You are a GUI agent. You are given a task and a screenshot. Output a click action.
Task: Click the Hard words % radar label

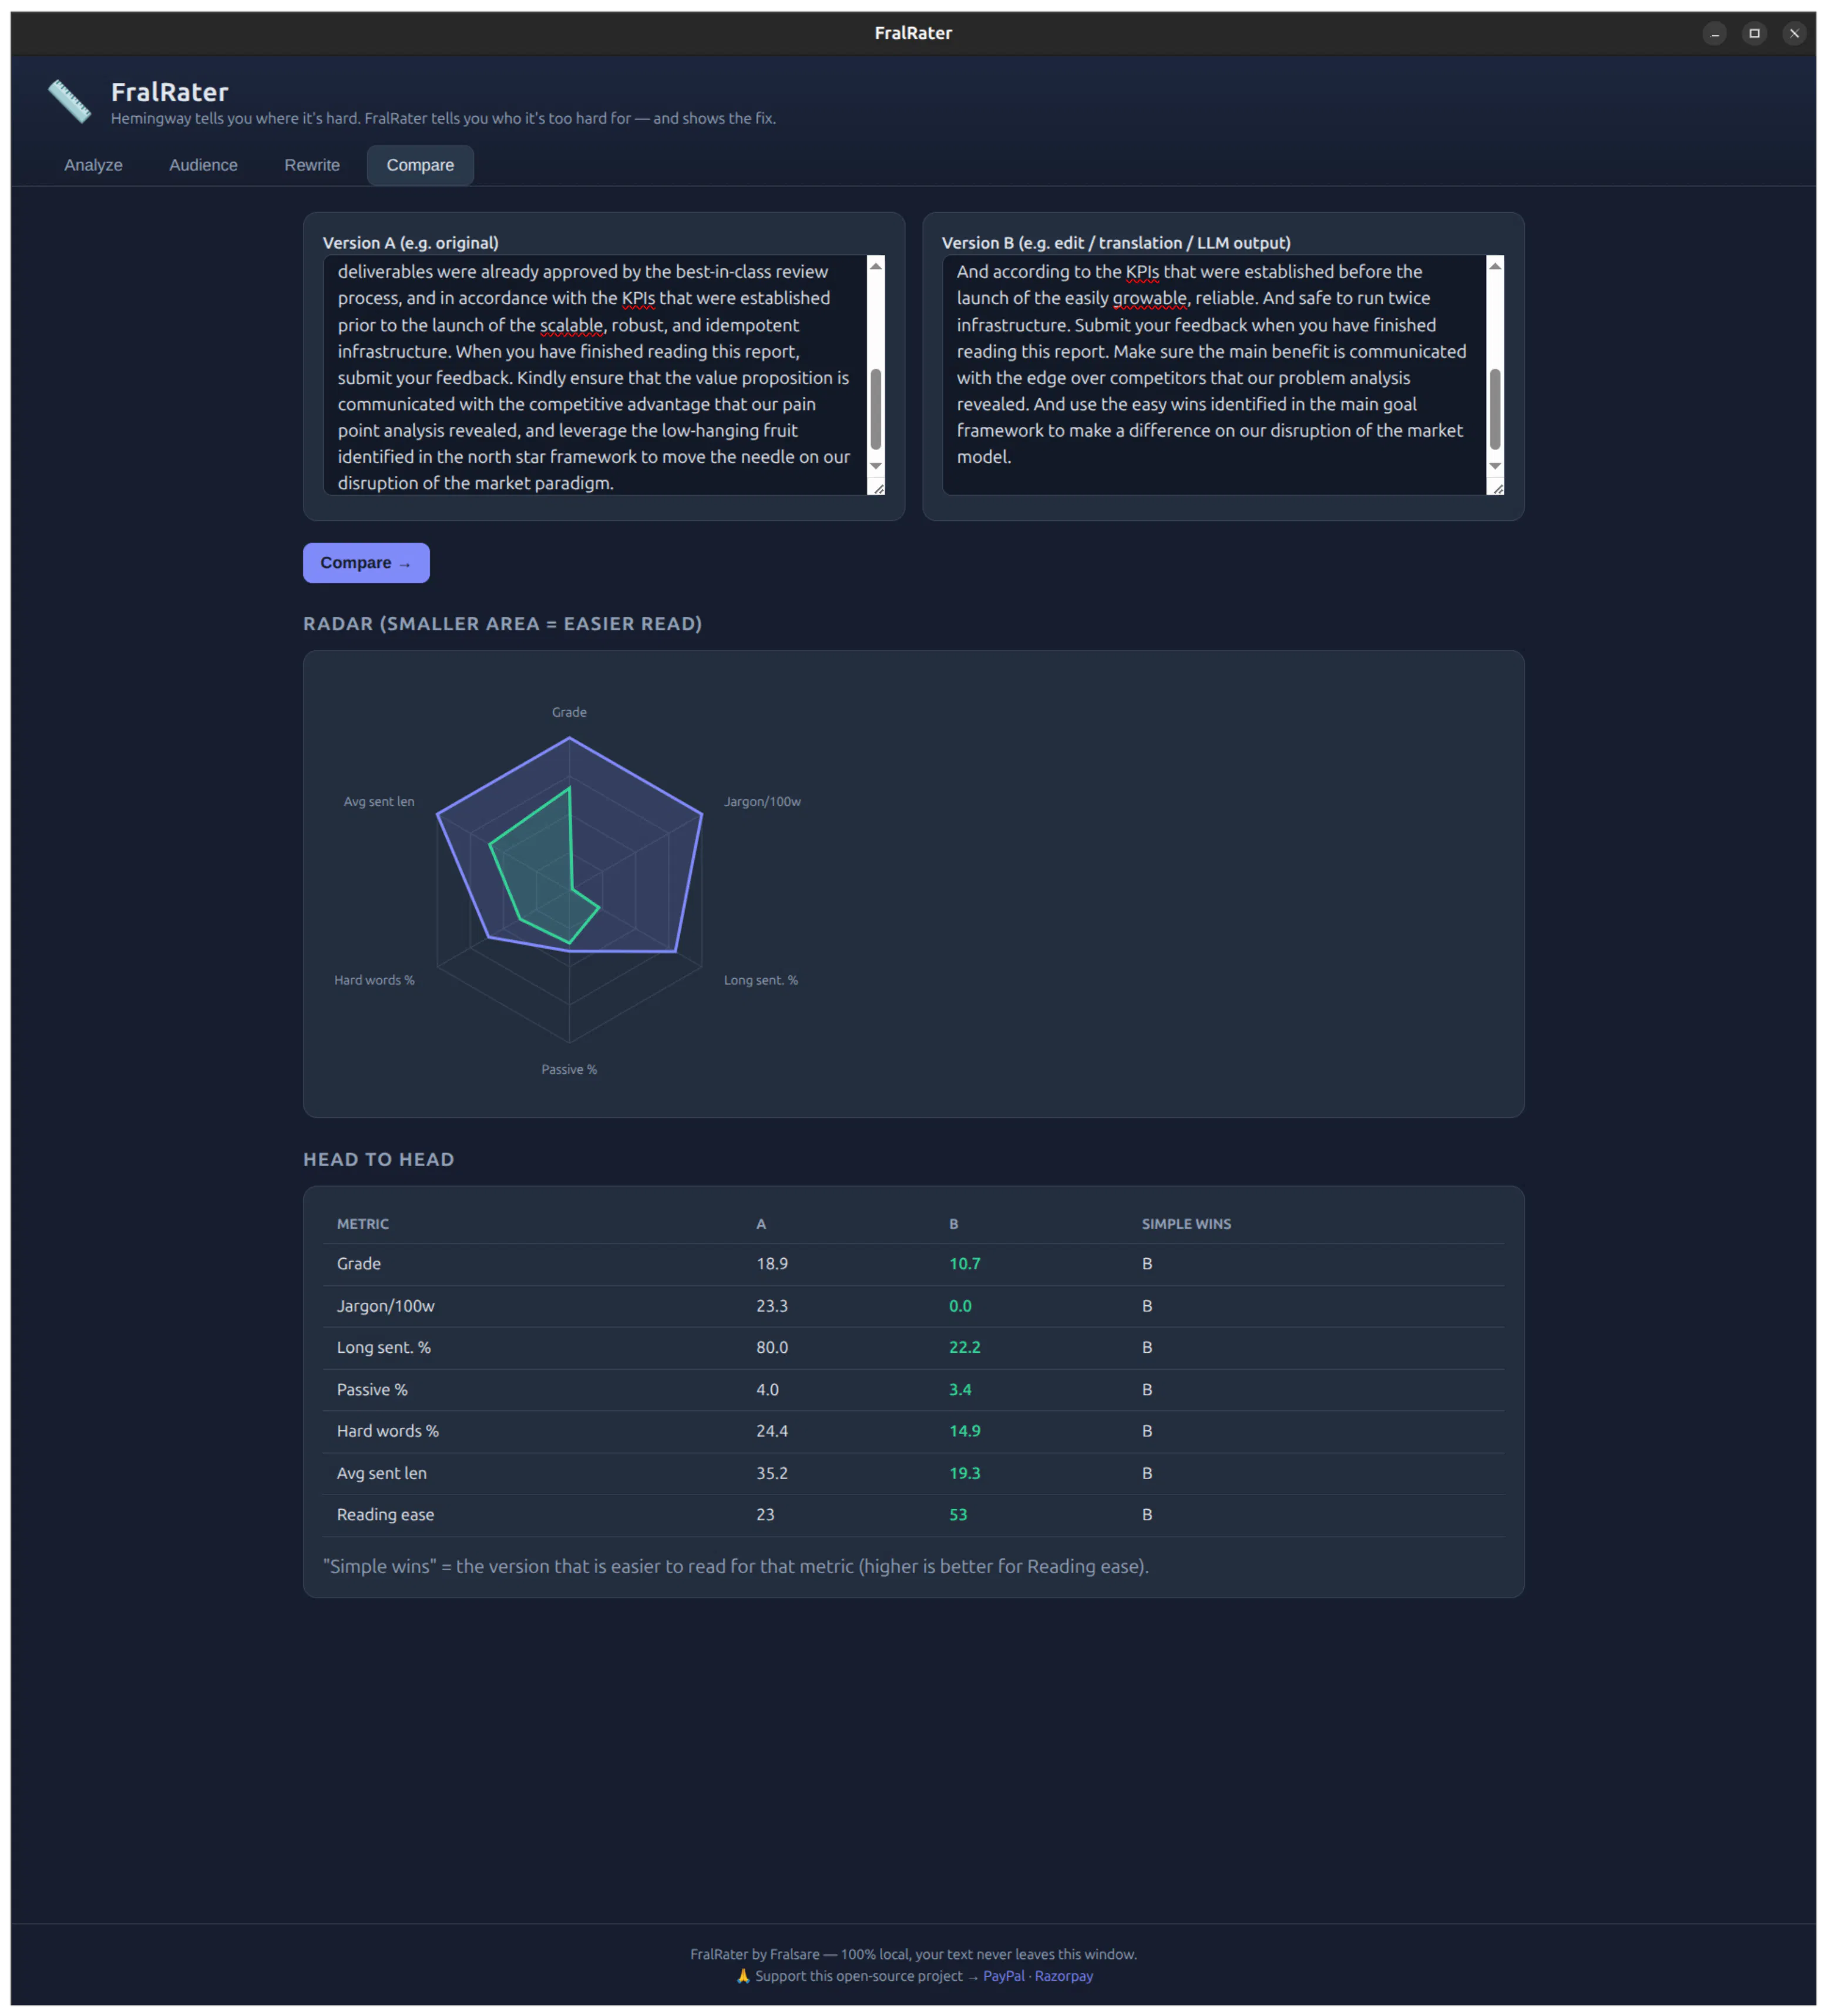(x=374, y=980)
